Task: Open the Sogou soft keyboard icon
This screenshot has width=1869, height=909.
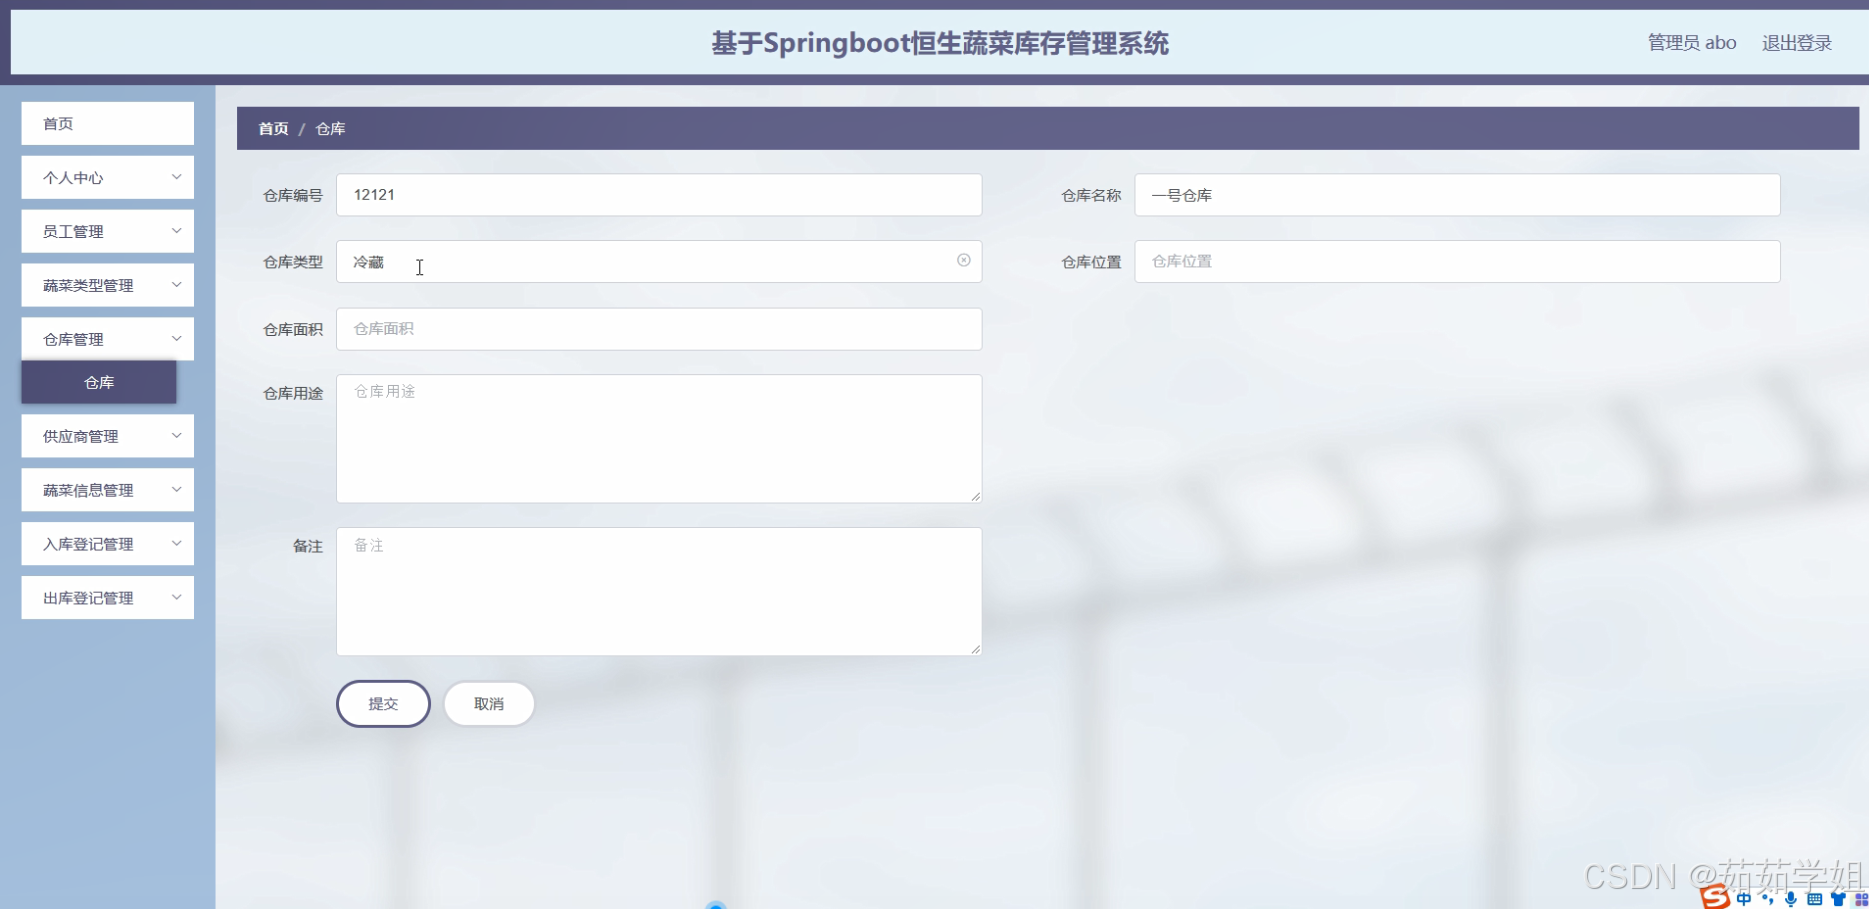Action: coord(1815,899)
